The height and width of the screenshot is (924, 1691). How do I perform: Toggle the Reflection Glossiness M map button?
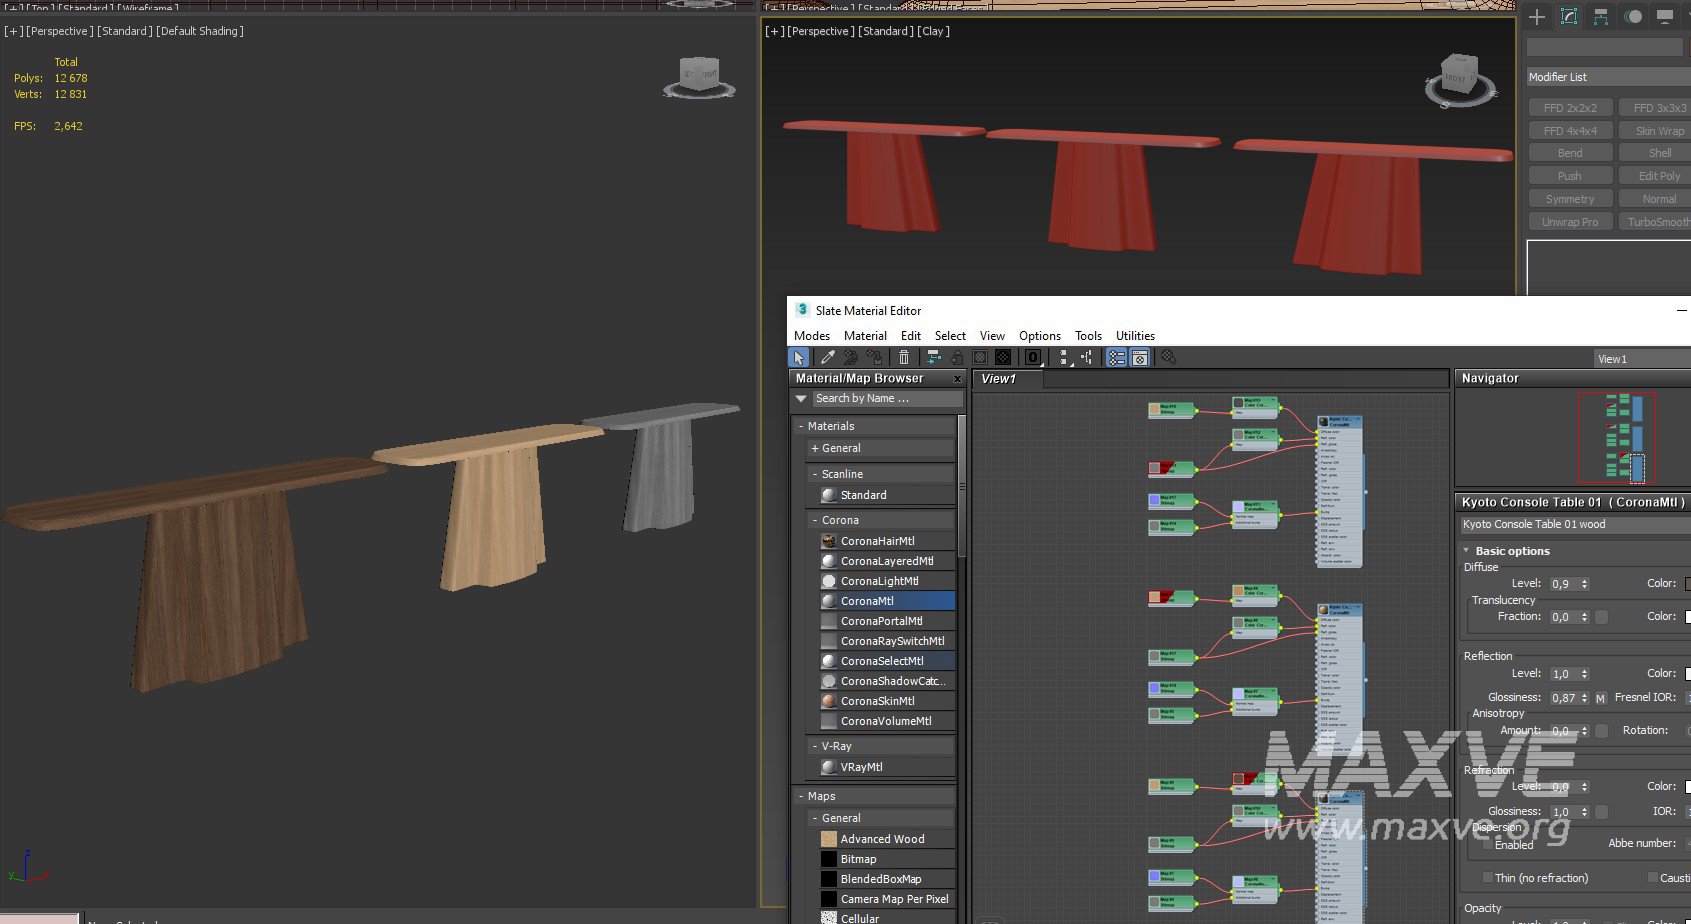tap(1600, 698)
